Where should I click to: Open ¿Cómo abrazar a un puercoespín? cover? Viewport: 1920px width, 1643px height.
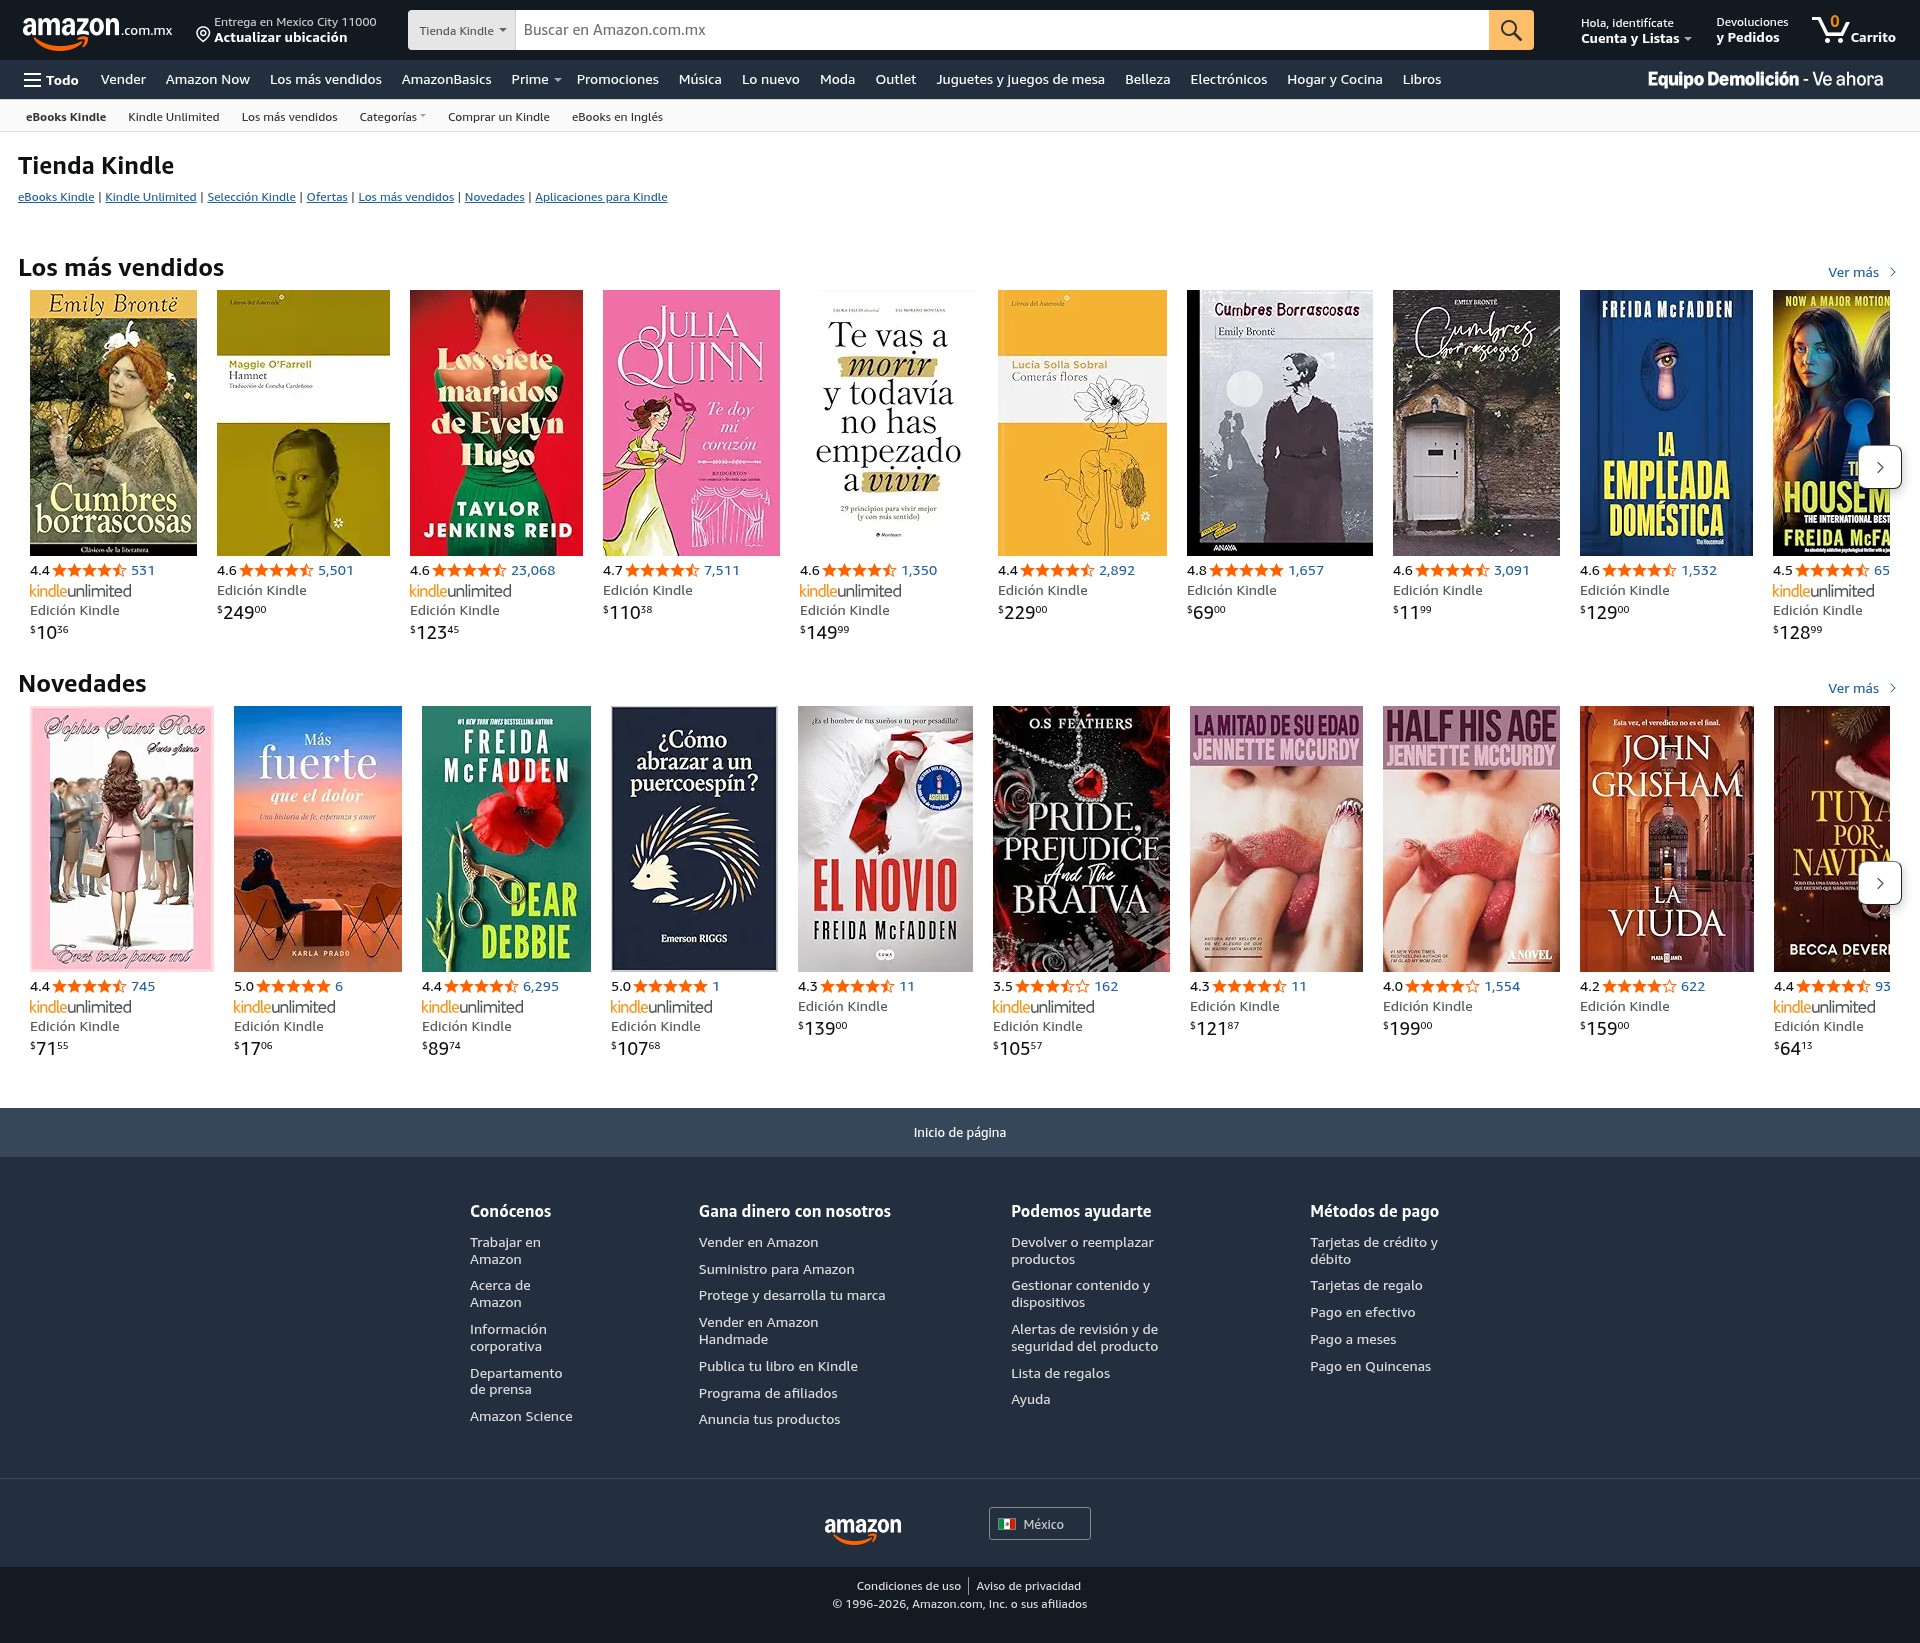[x=694, y=839]
